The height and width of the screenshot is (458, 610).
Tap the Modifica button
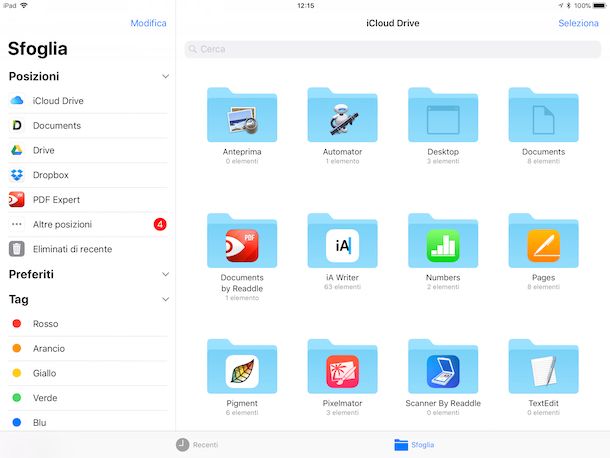tap(148, 23)
